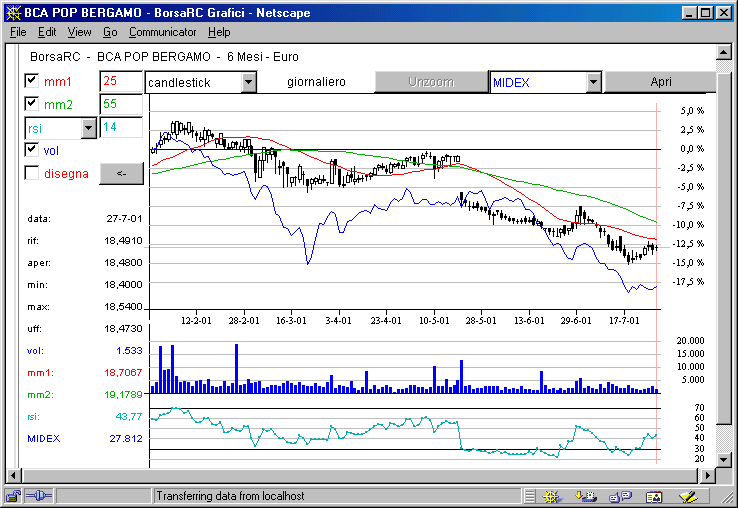Click the vertical scrollbar down arrow

point(724,459)
